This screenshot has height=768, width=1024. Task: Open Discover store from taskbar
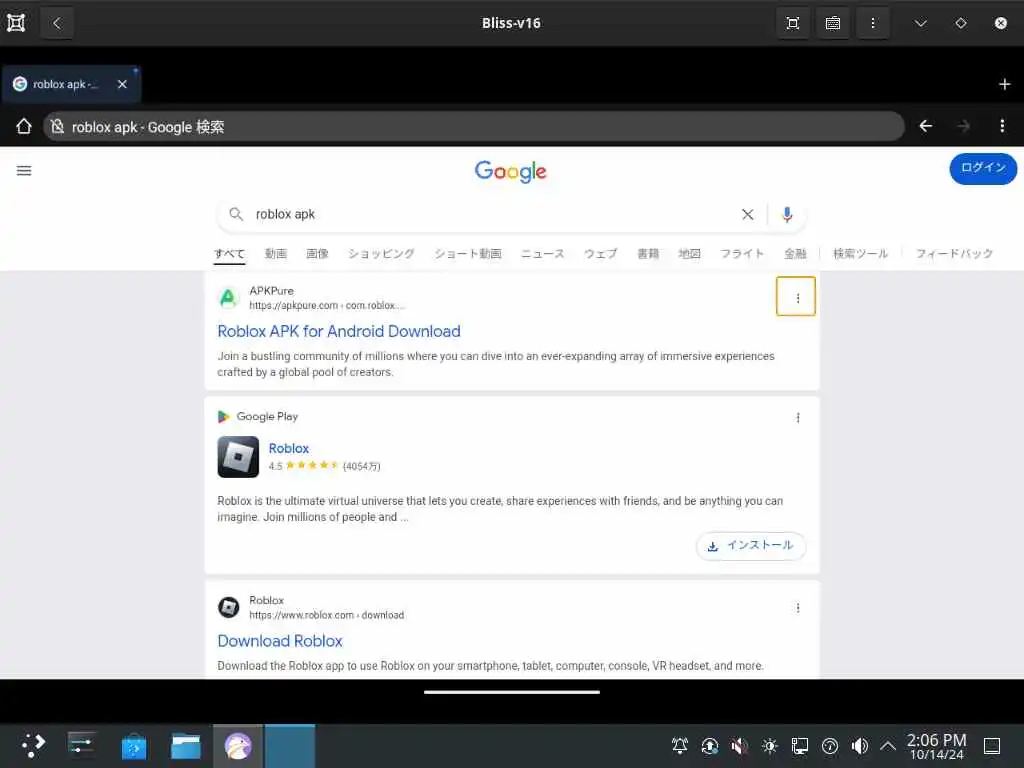click(x=133, y=746)
